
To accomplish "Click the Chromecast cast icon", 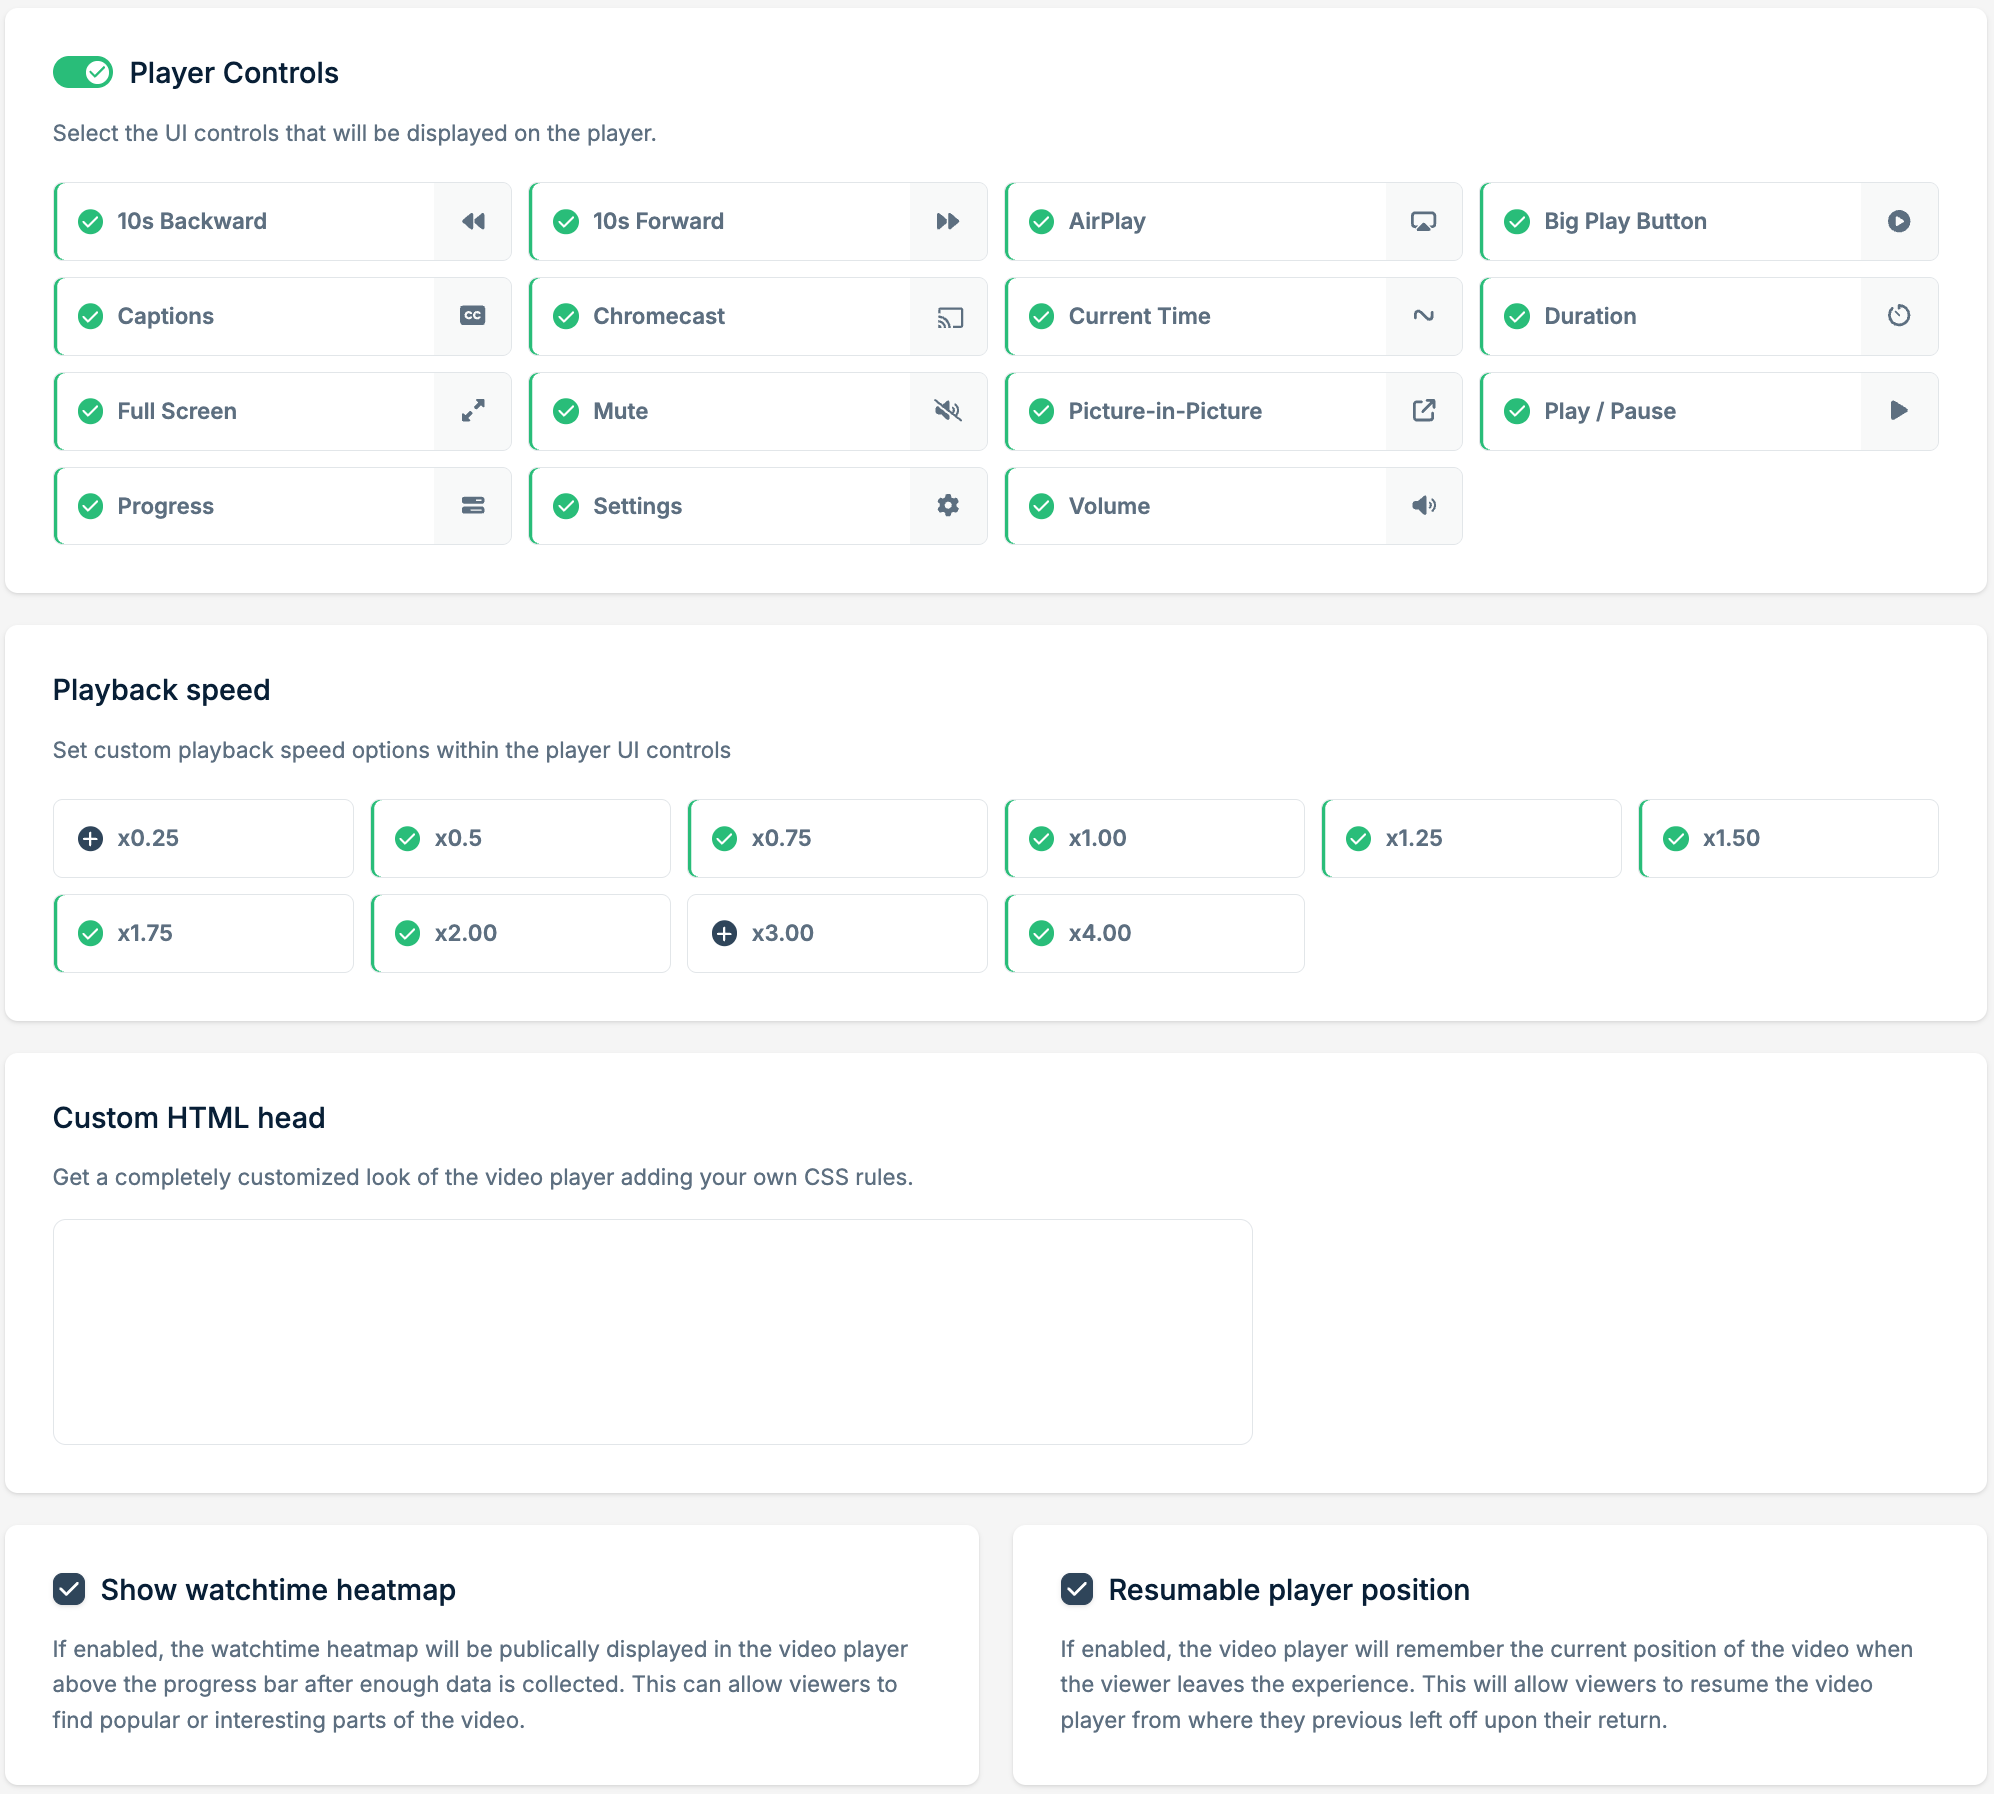I will (x=949, y=317).
